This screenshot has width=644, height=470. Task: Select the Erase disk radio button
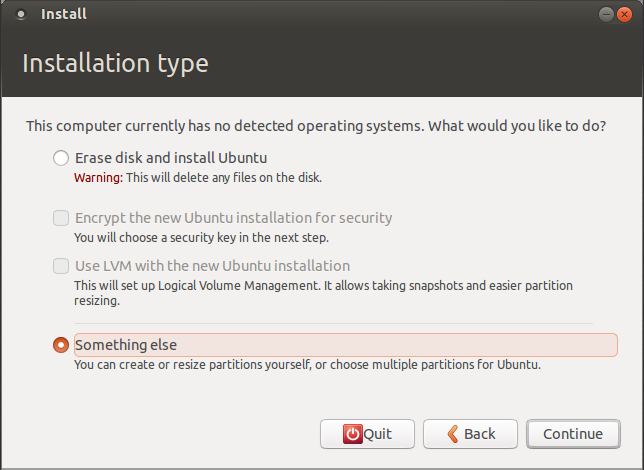tap(61, 158)
